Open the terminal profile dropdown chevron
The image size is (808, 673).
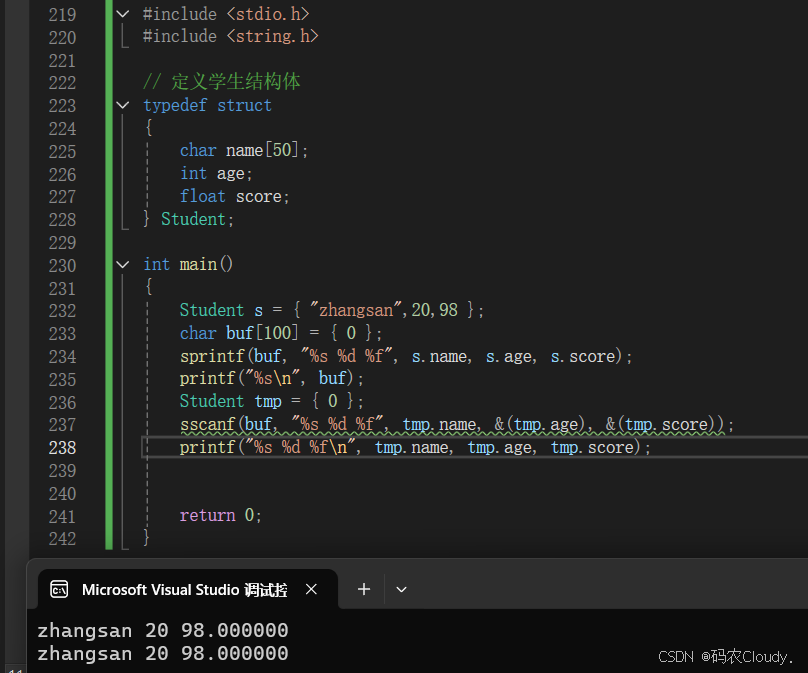[400, 589]
